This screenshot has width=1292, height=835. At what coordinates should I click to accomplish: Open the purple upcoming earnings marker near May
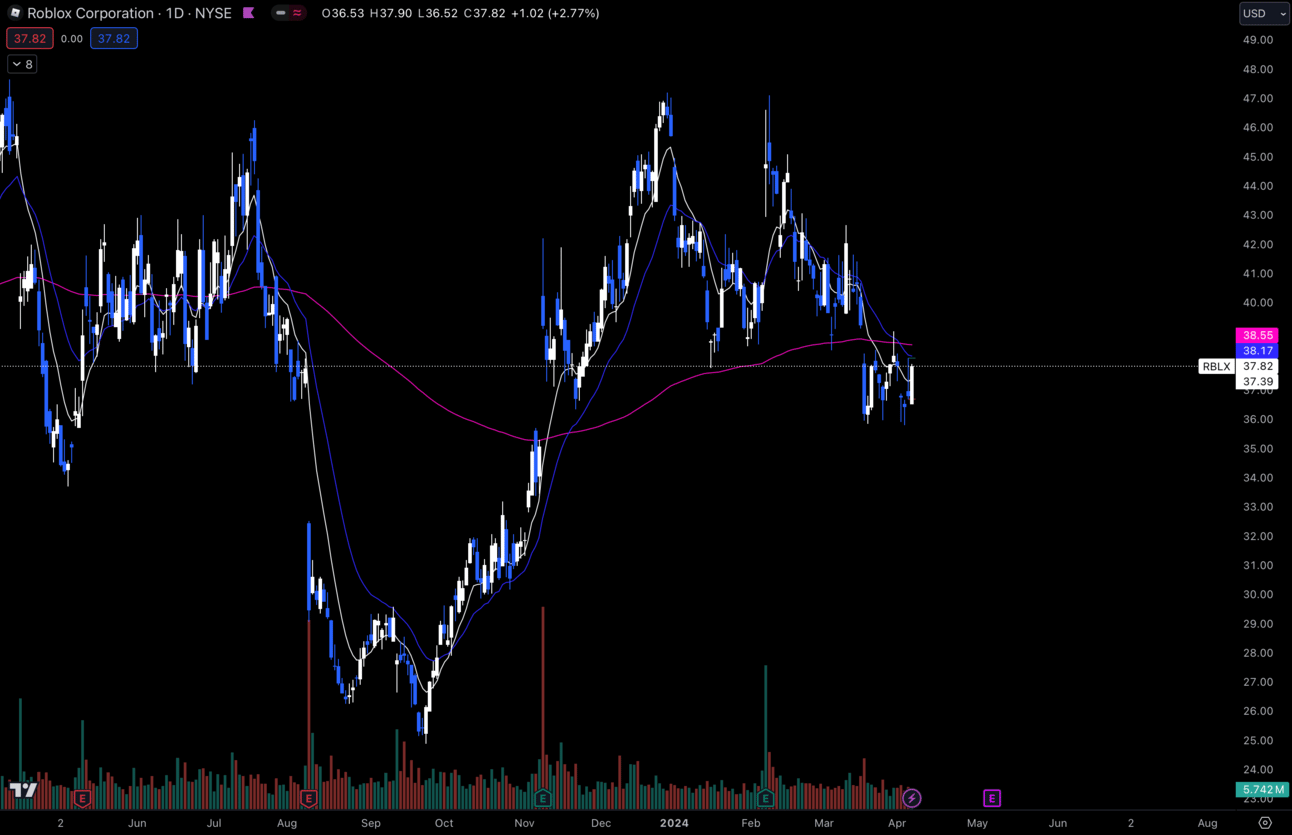point(992,798)
